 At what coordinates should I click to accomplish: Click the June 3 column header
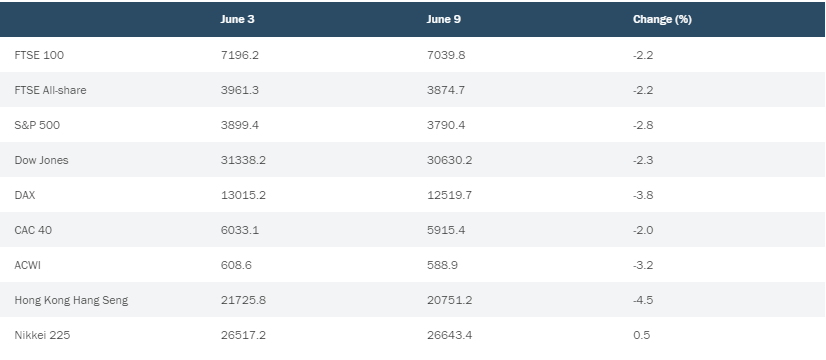(x=237, y=20)
